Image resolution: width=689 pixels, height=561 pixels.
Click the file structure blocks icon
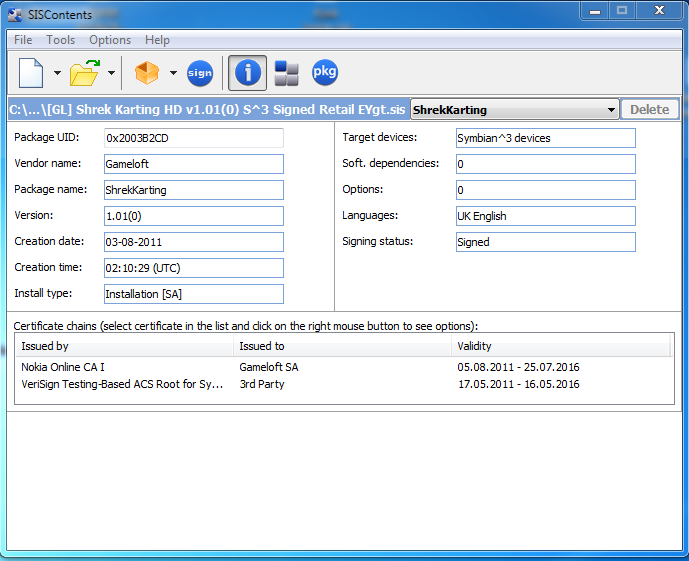286,73
